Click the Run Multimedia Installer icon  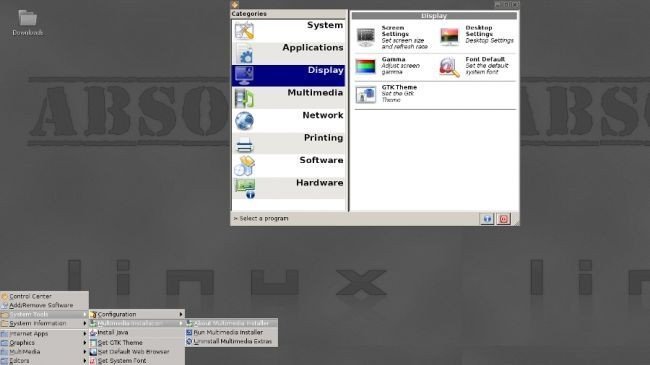click(x=189, y=333)
